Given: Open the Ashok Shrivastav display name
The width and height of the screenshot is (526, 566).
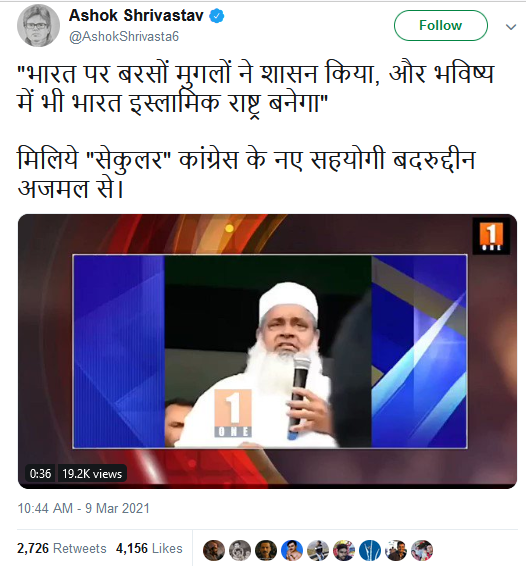Looking at the screenshot, I should [136, 16].
